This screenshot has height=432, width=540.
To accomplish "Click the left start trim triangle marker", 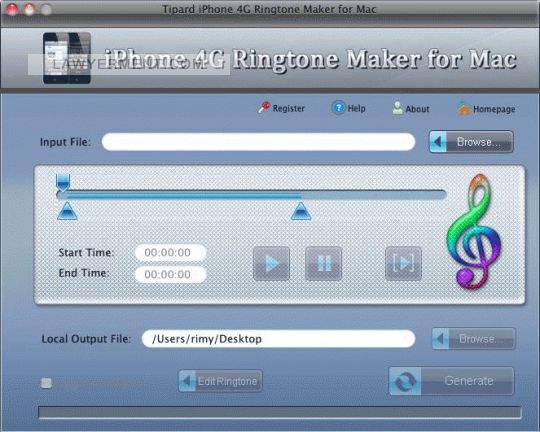I will tap(67, 211).
